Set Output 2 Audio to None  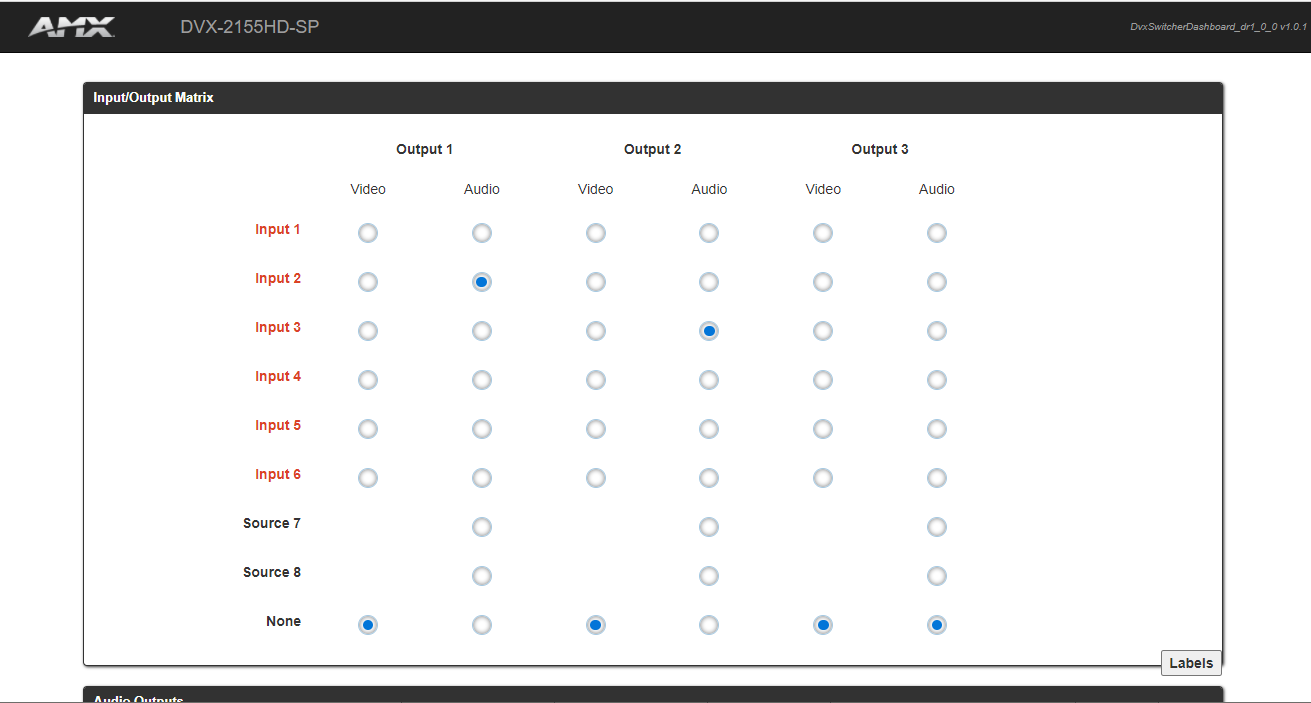[x=709, y=625]
